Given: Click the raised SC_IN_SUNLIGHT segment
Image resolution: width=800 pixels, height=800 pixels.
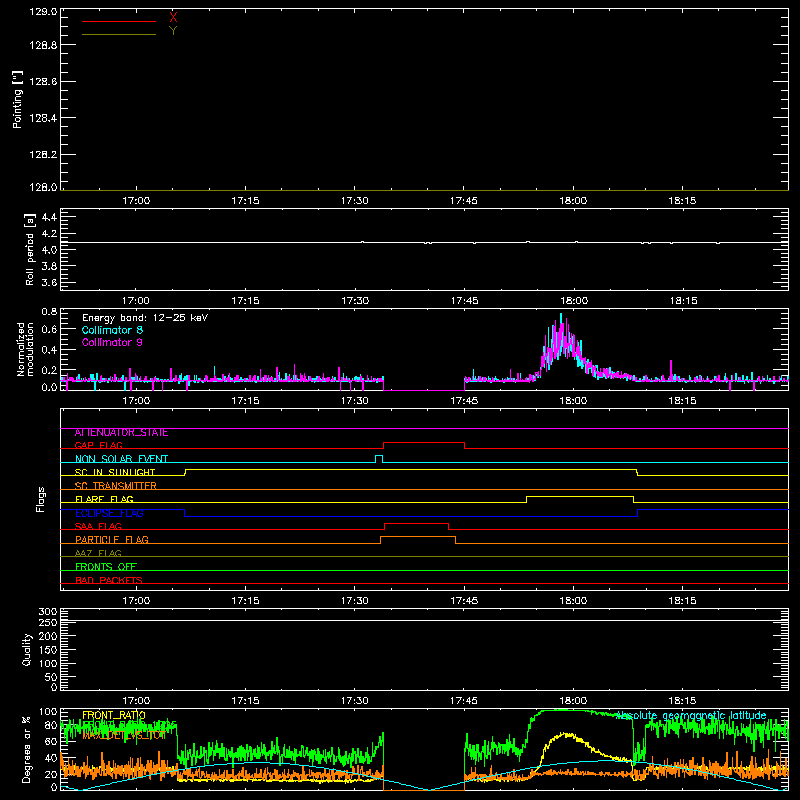Looking at the screenshot, I should click(x=411, y=469).
